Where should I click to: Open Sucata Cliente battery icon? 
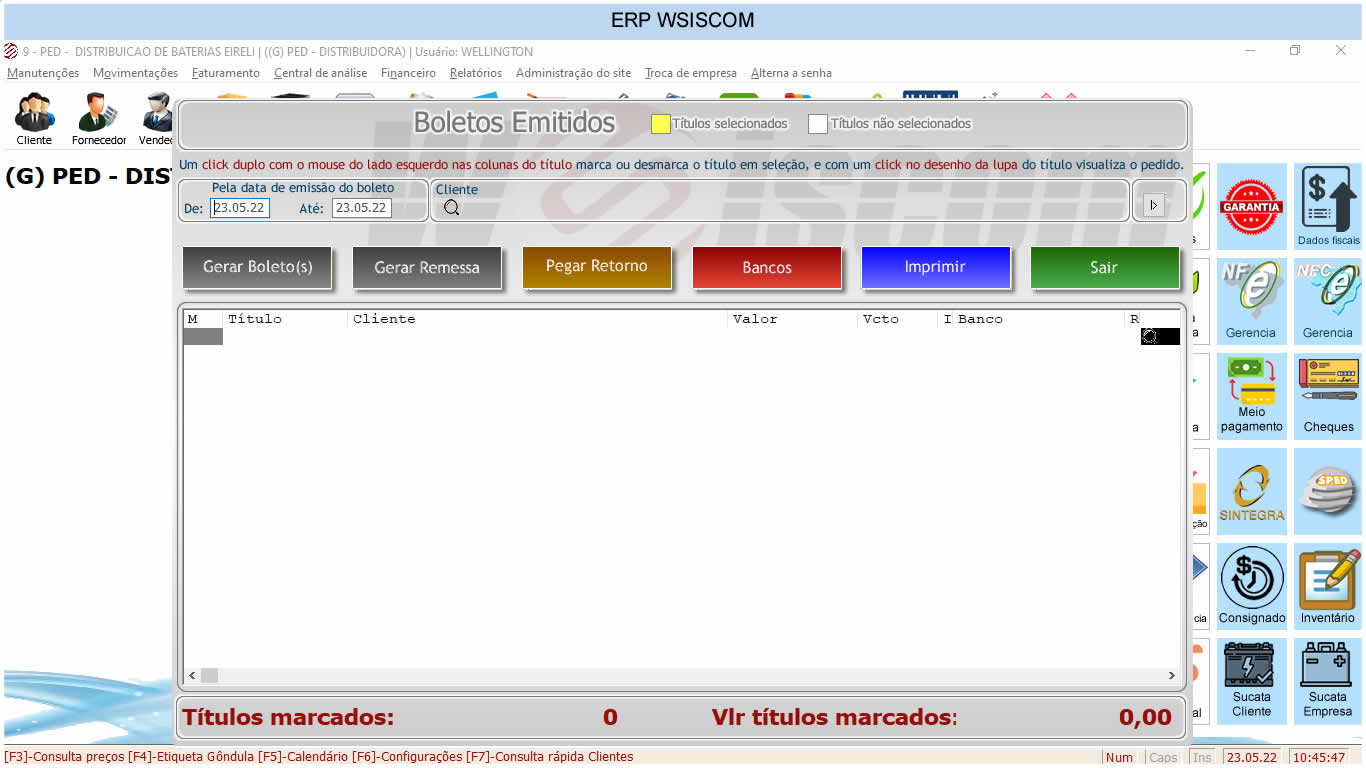coord(1251,680)
